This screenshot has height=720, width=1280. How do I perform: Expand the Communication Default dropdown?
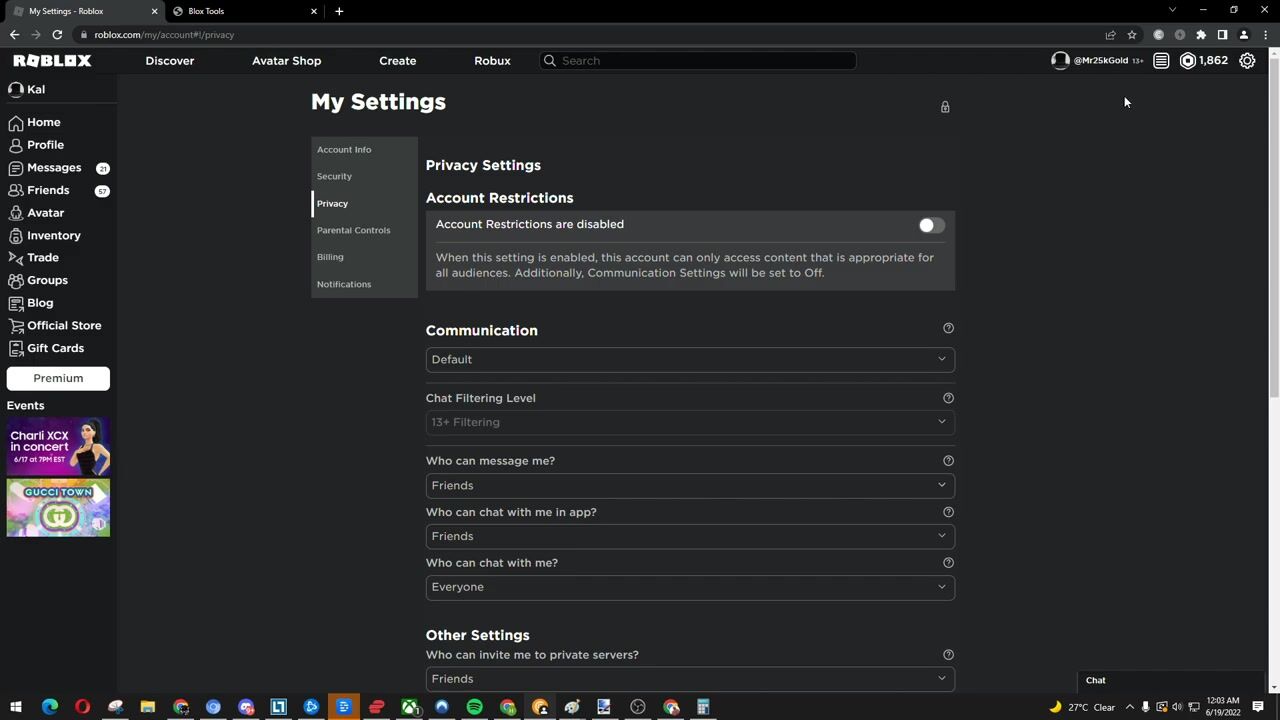tap(690, 360)
